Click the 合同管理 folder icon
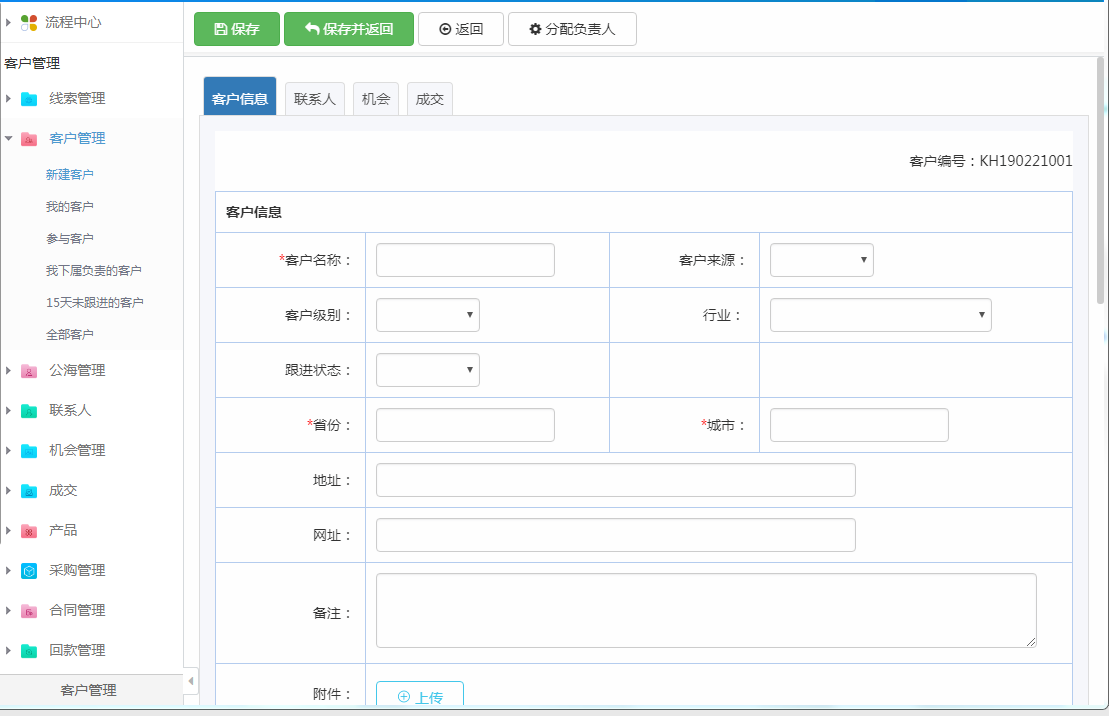This screenshot has height=716, width=1109. (29, 611)
